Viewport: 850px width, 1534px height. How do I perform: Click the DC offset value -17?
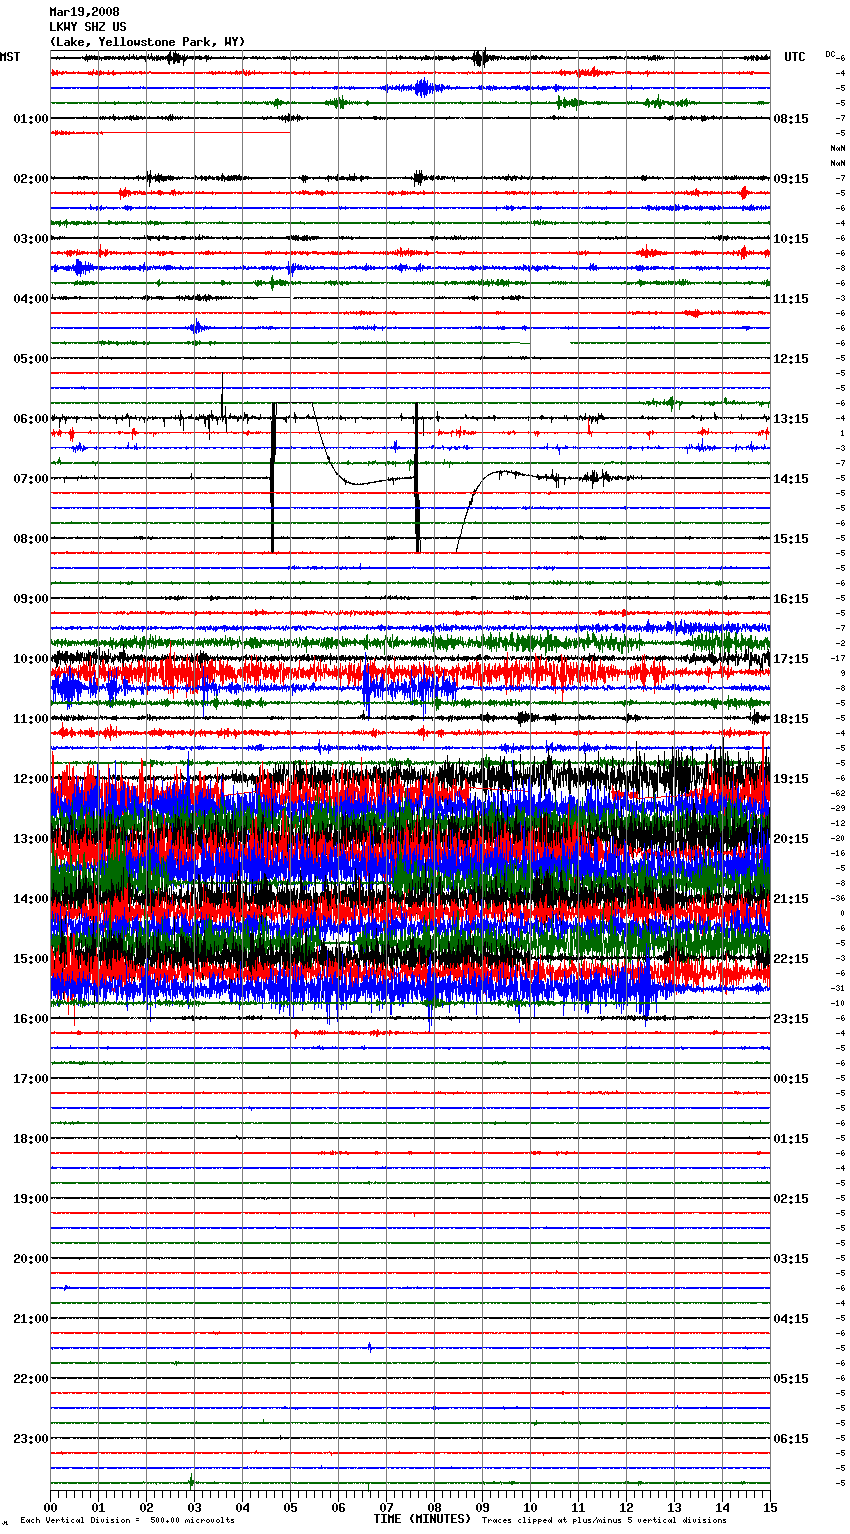[838, 658]
